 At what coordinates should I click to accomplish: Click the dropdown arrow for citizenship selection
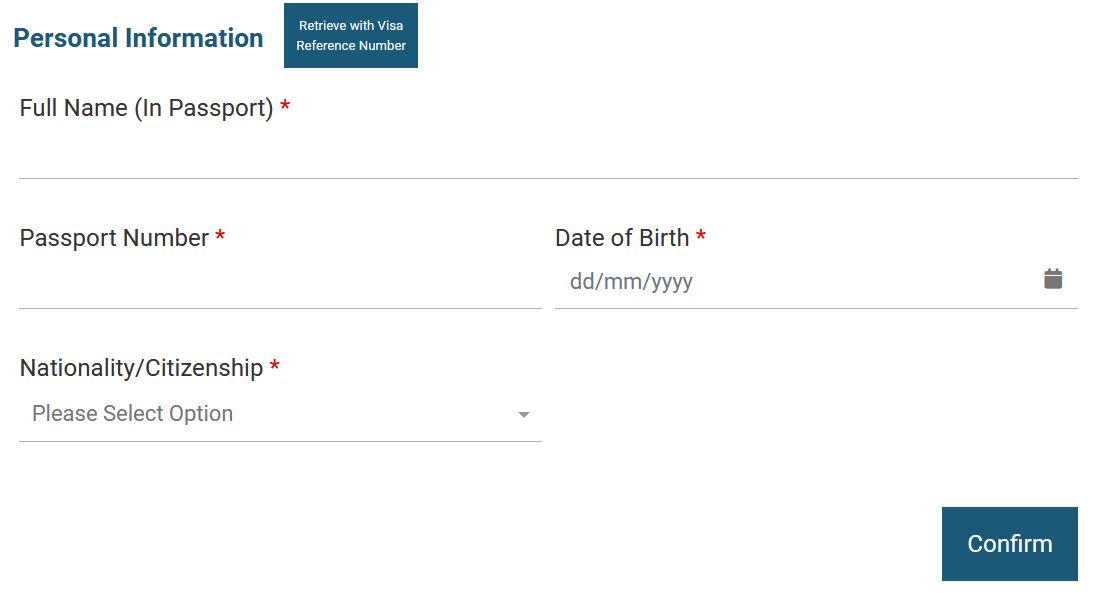[523, 413]
